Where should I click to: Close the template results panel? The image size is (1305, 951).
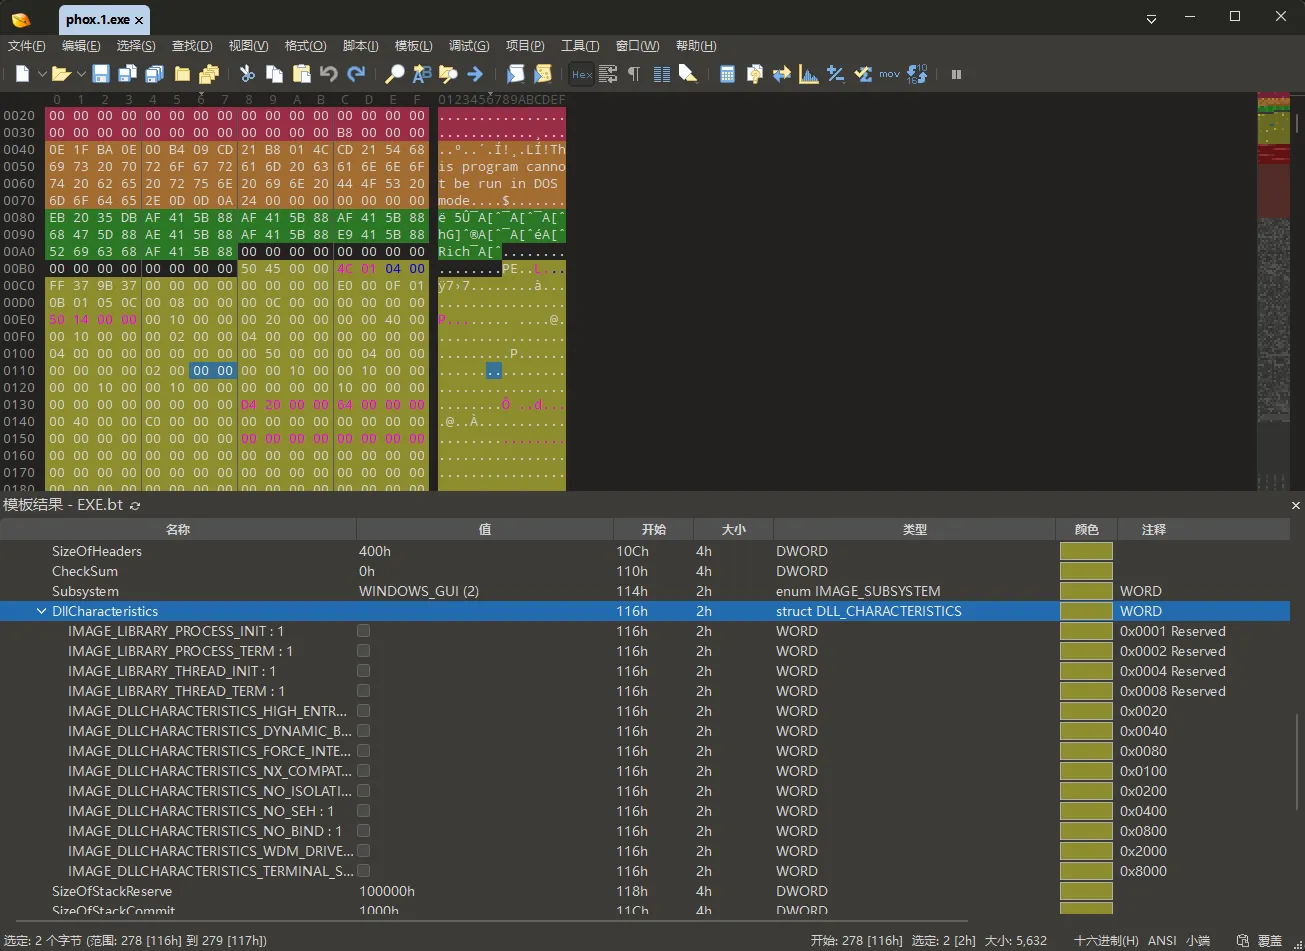pos(1296,506)
